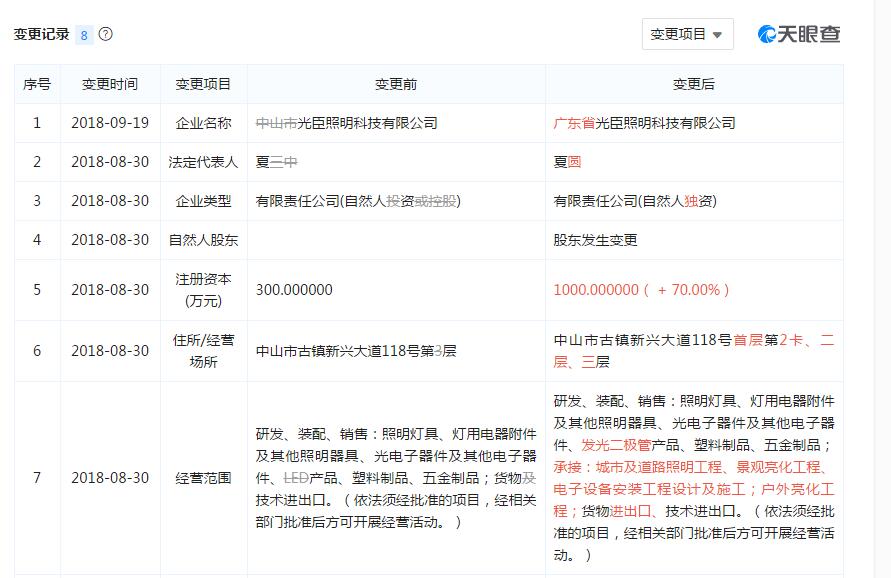Viewport: 891px width, 578px height.
Task: Click the new legal representative 夏圆
Action: [x=567, y=162]
